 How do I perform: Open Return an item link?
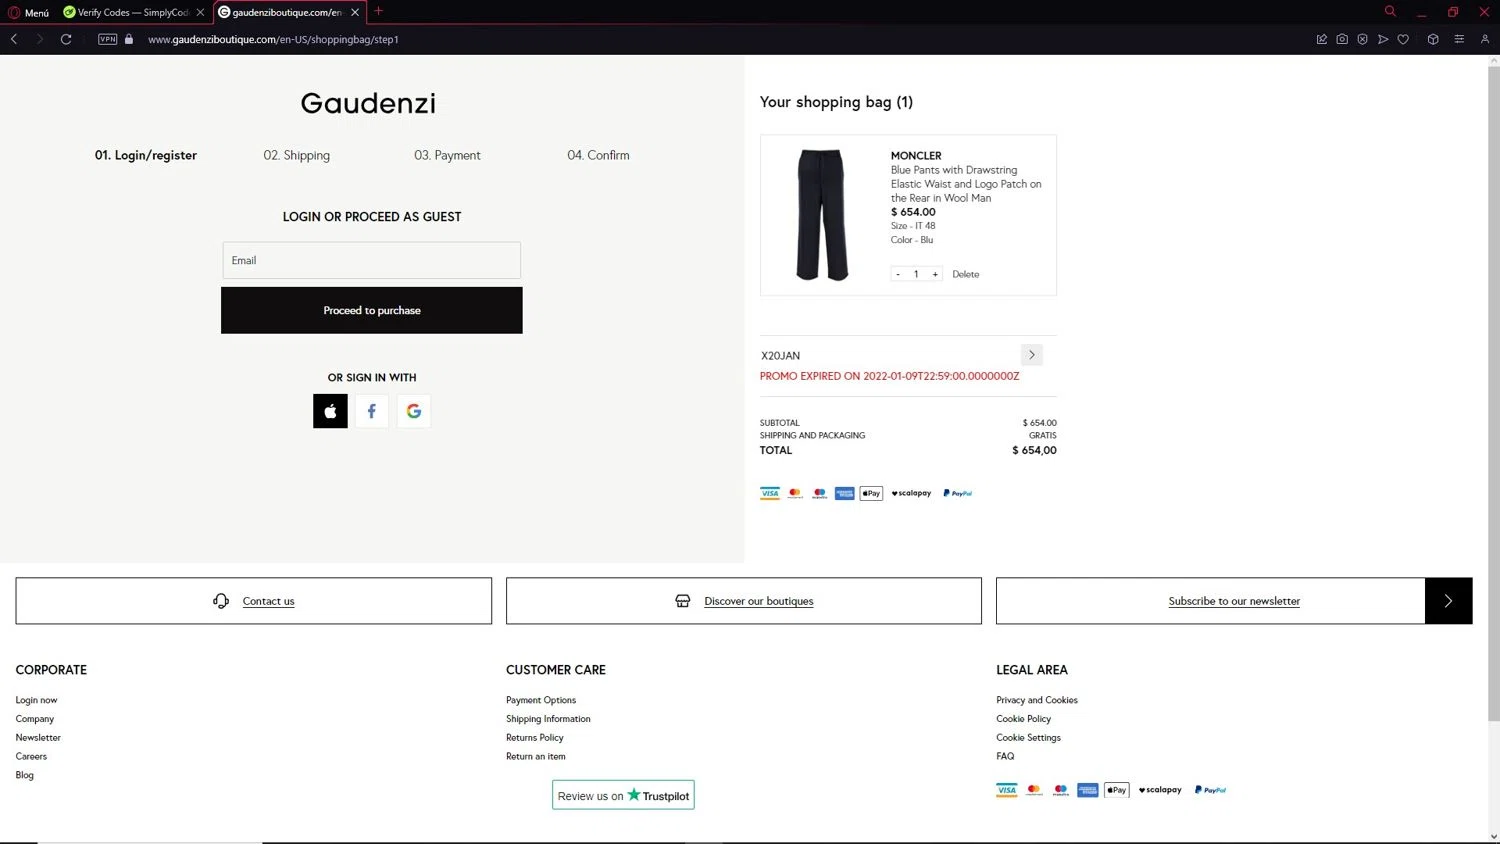coord(536,757)
